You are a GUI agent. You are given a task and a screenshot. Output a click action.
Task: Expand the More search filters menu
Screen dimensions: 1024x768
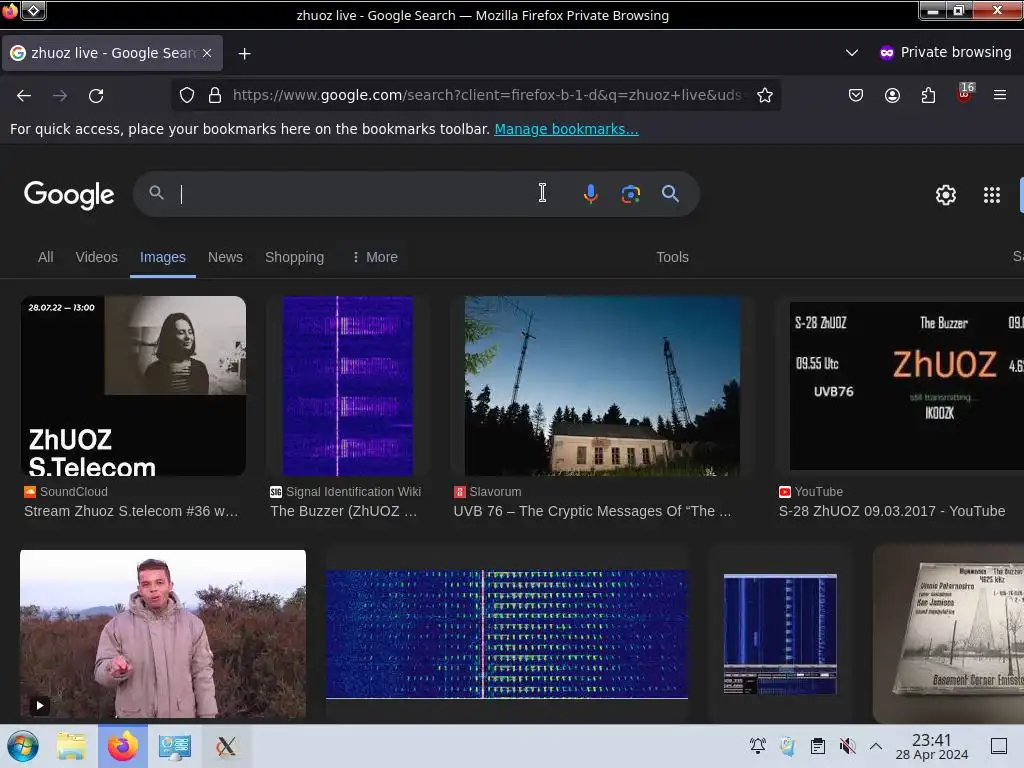coord(375,257)
